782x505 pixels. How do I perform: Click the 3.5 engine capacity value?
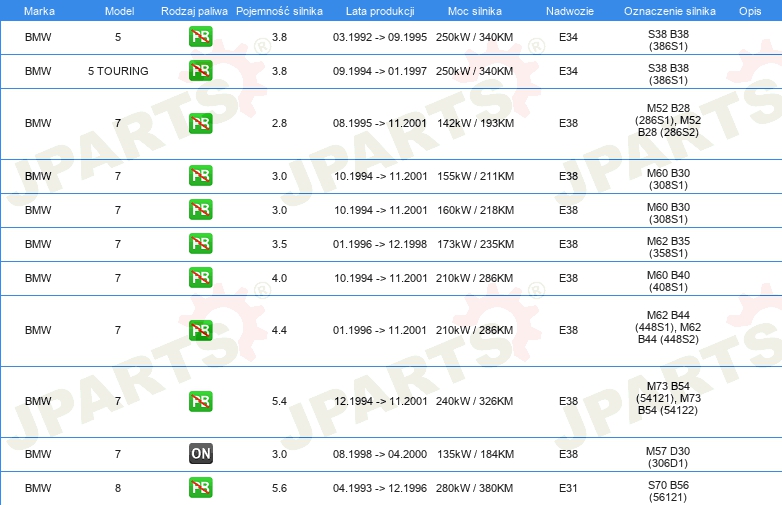279,244
